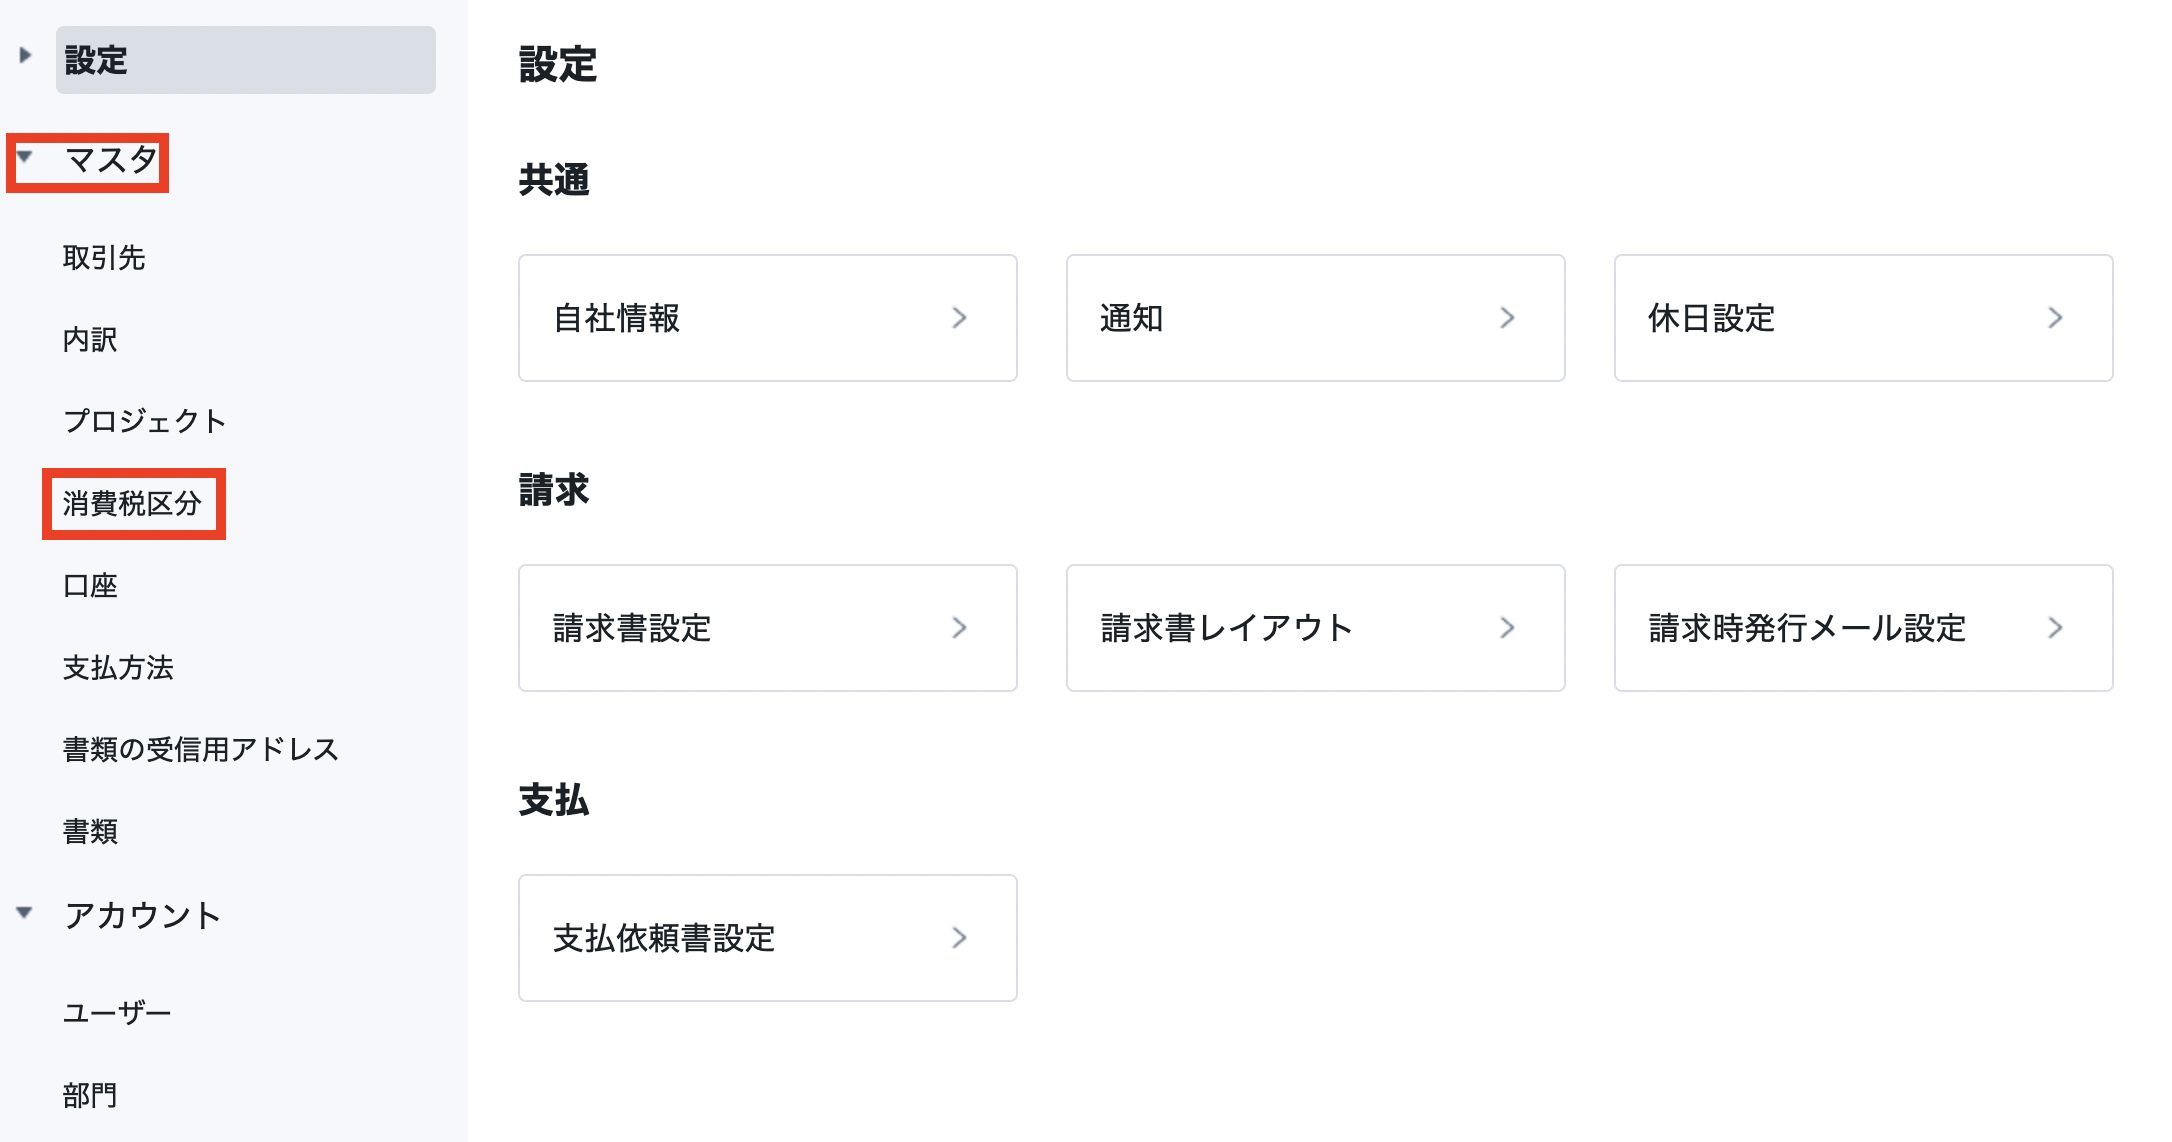This screenshot has width=2172, height=1142.
Task: Select 消費税区分 in the sidebar
Action: click(132, 504)
